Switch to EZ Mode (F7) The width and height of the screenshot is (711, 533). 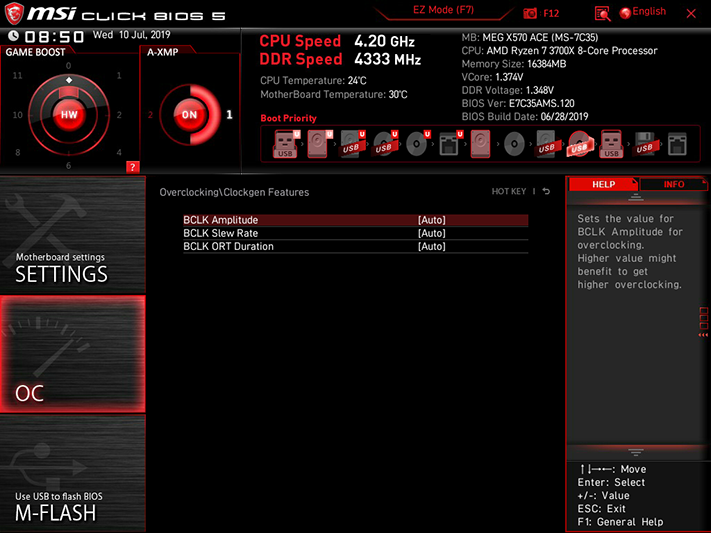(443, 10)
